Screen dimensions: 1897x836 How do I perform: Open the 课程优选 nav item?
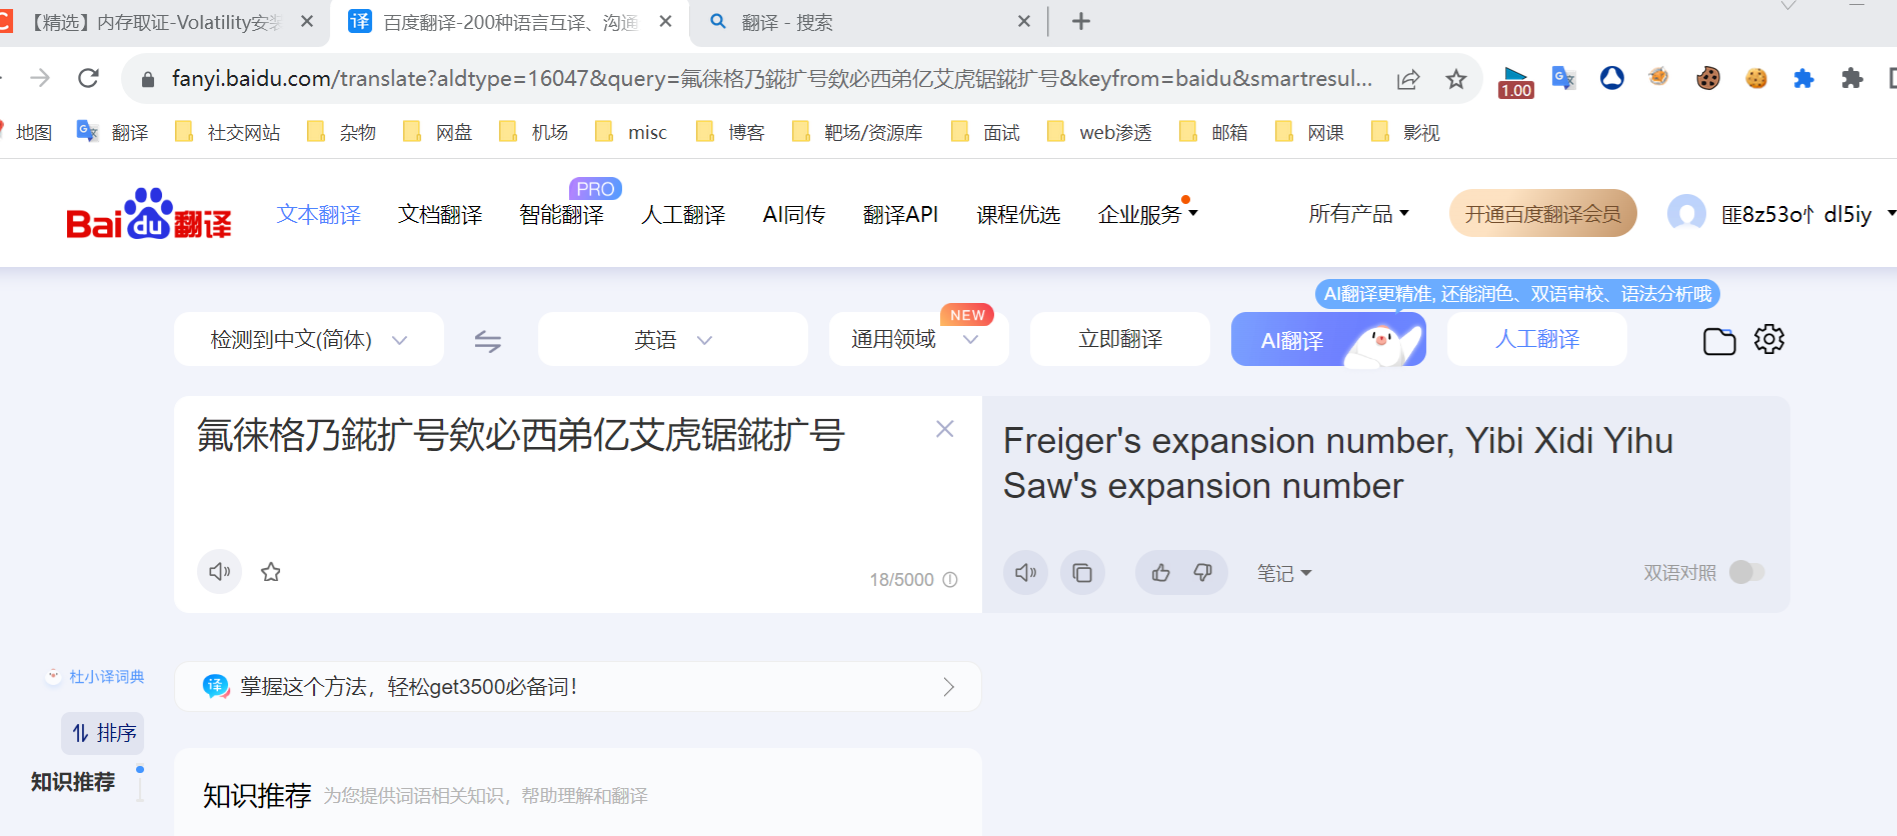pos(1018,214)
